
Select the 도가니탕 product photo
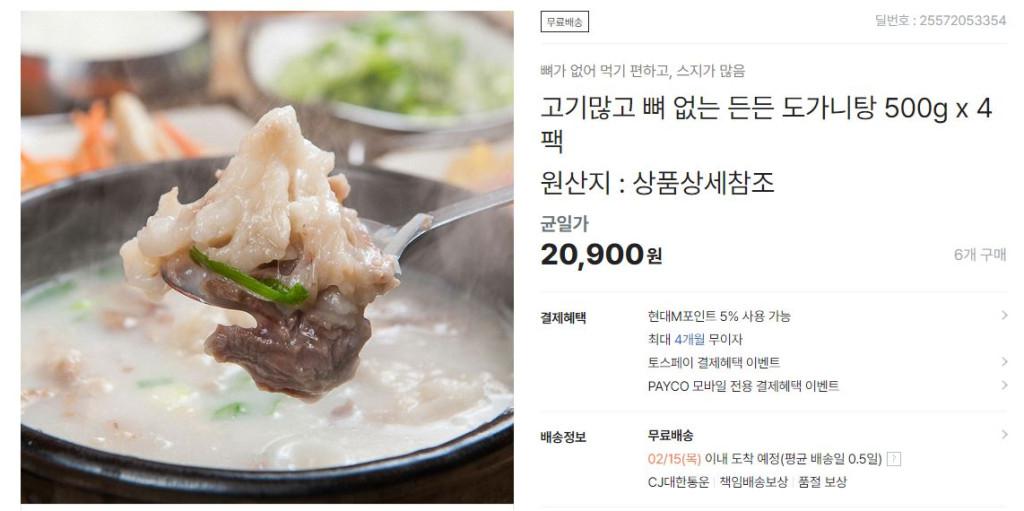pyautogui.click(x=267, y=257)
